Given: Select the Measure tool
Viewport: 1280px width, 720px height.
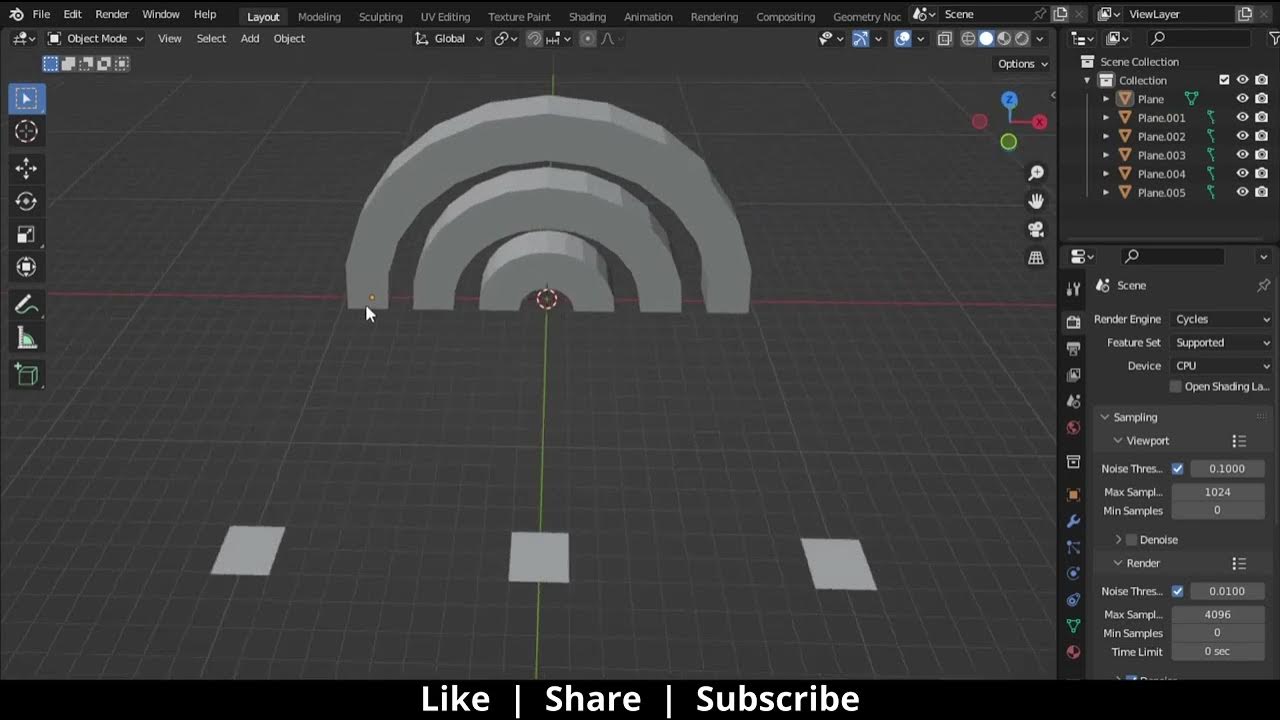Looking at the screenshot, I should (x=27, y=338).
